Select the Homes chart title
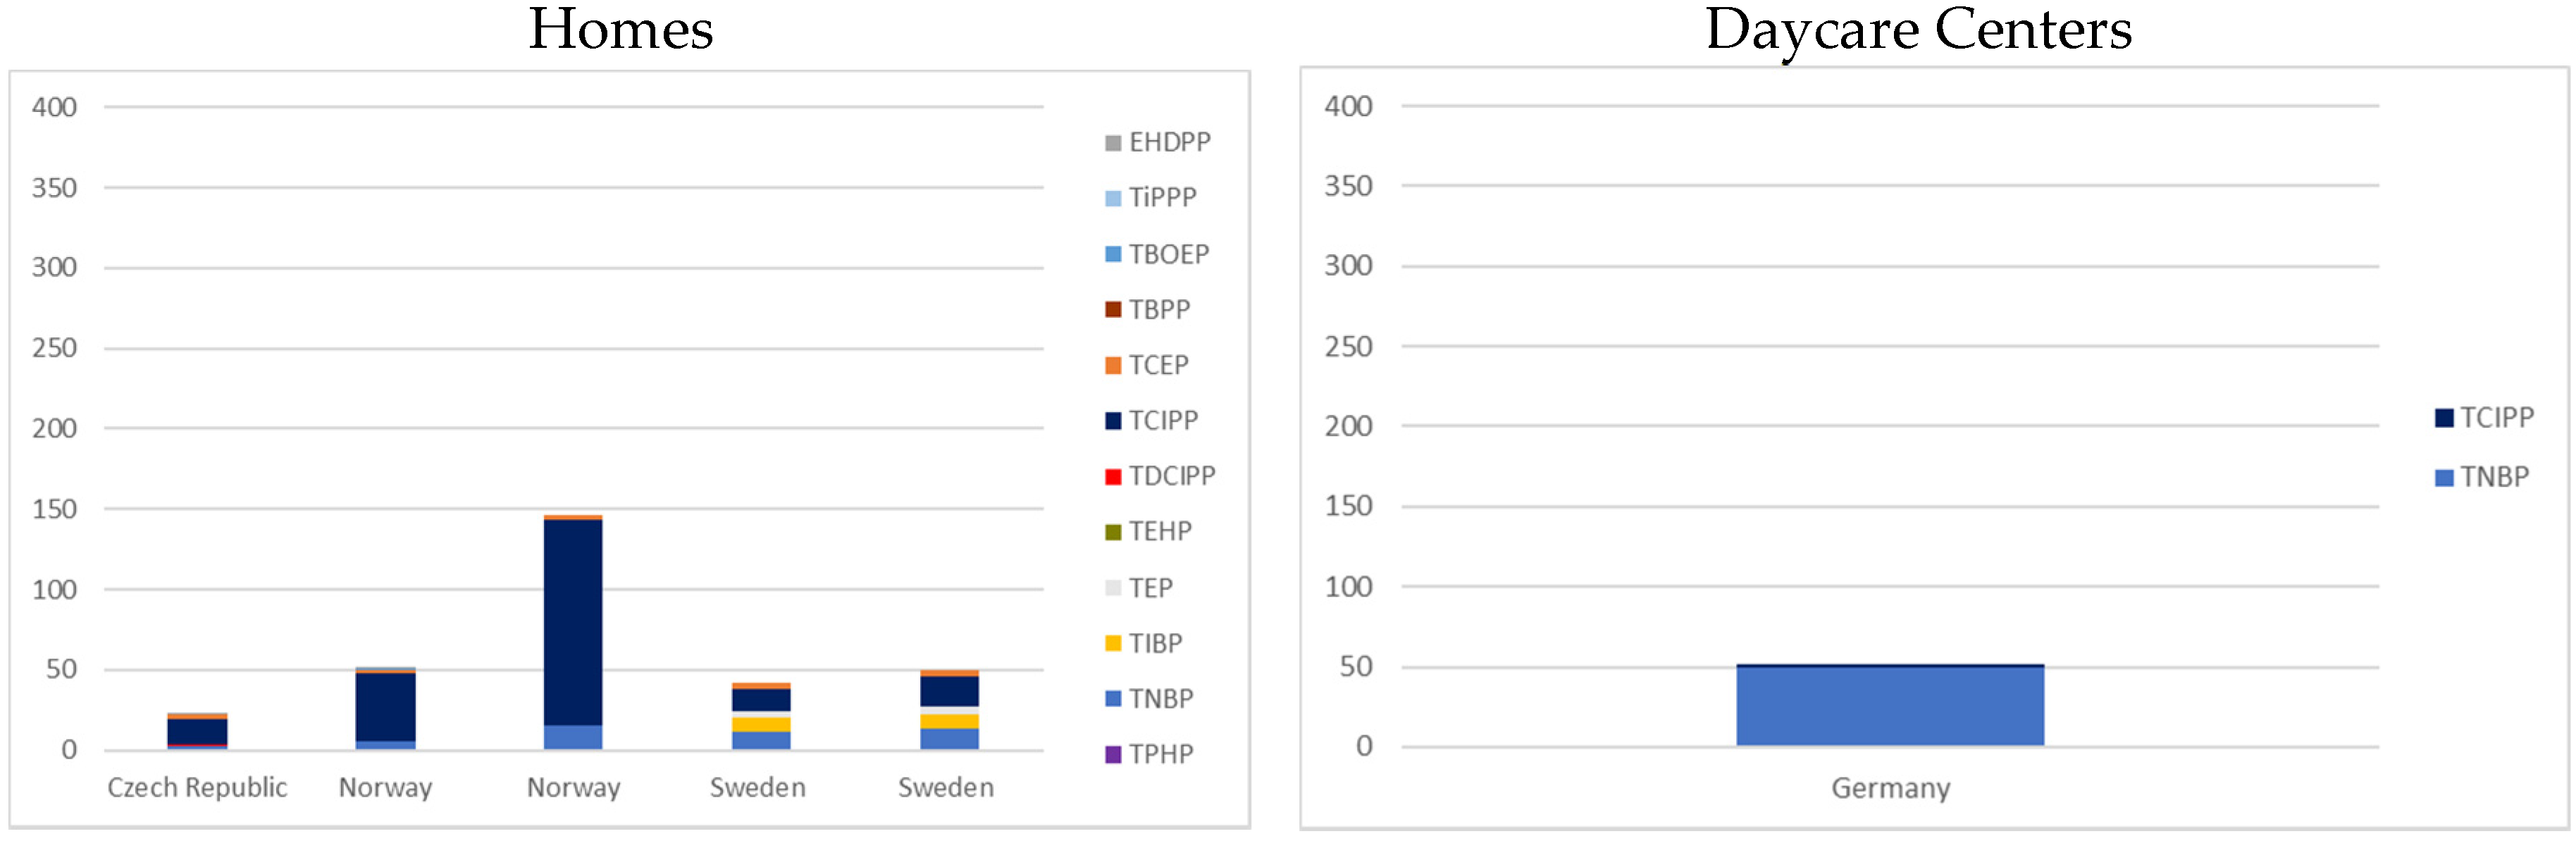Image resolution: width=2576 pixels, height=841 pixels. point(621,30)
